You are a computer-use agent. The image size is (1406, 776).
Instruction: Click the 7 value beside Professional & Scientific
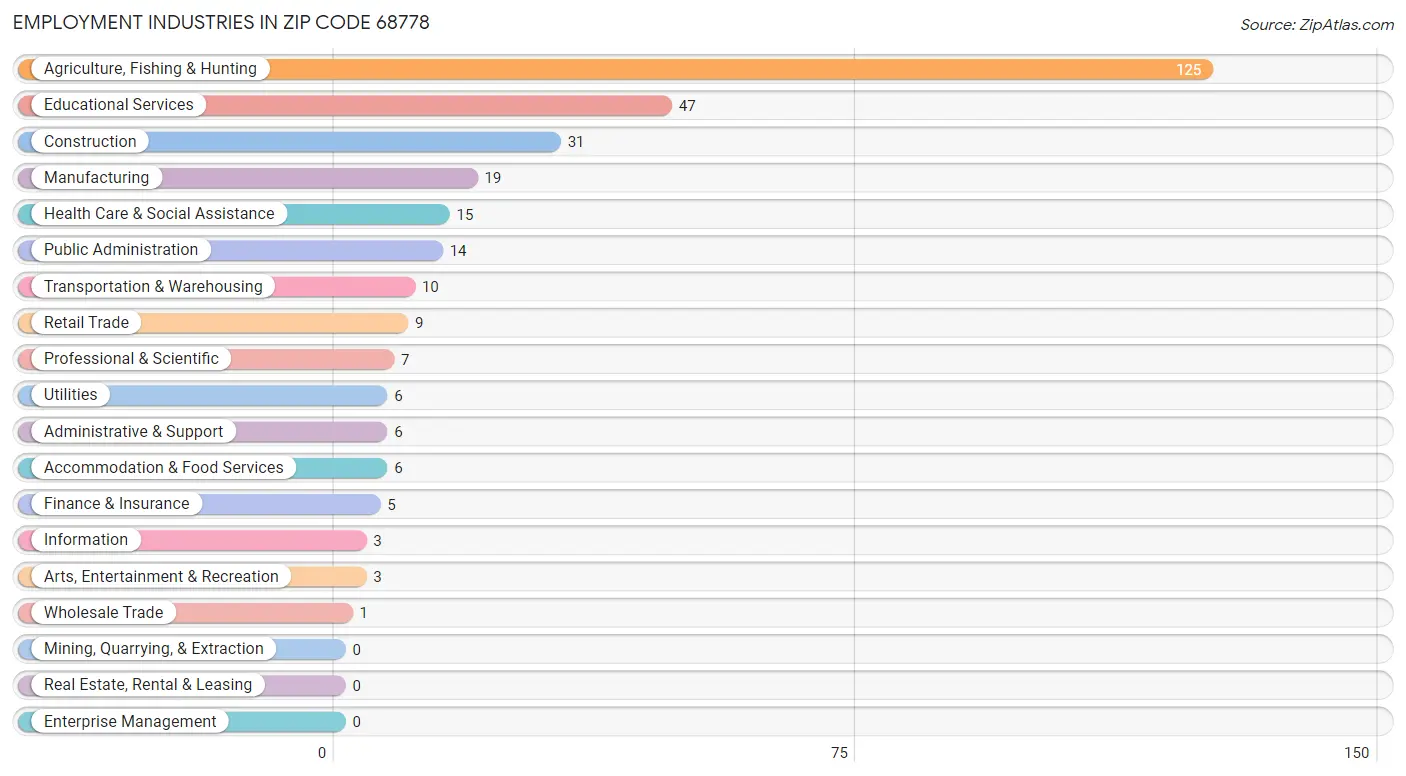click(x=405, y=360)
